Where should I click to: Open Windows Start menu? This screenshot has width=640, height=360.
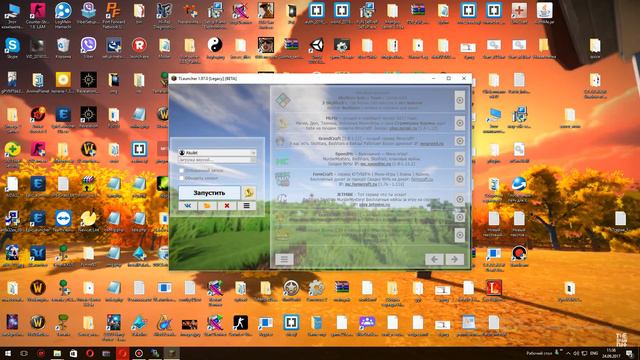8,353
